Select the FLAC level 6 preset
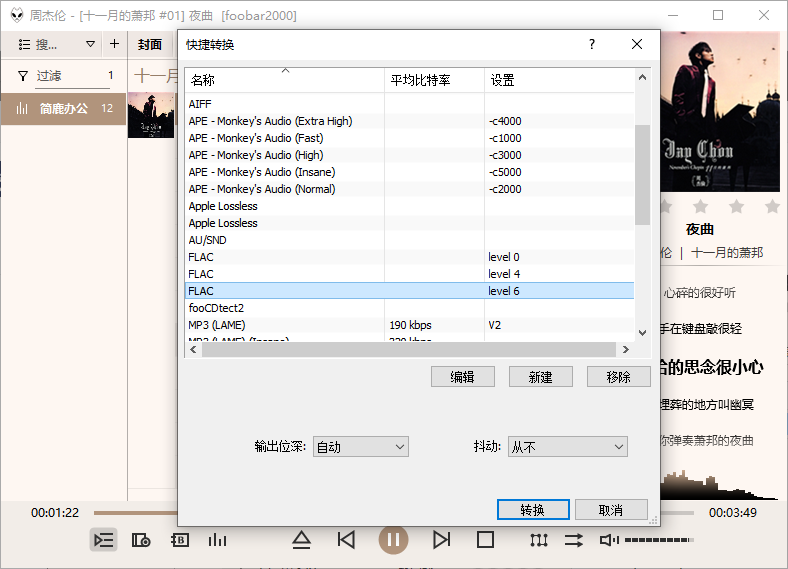This screenshot has width=788, height=569. click(x=410, y=291)
